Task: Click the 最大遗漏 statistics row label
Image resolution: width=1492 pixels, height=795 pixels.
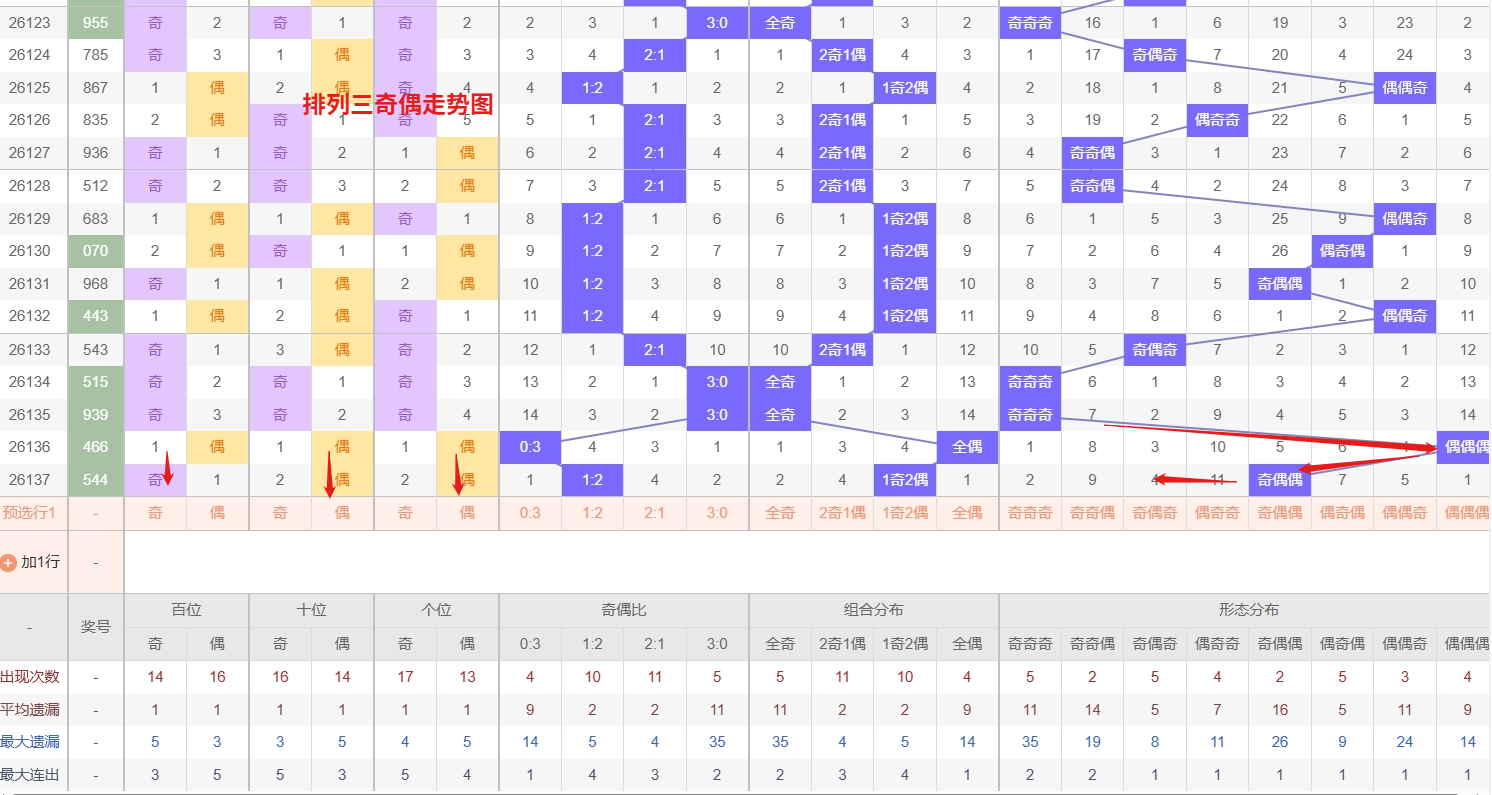Action: 30,742
